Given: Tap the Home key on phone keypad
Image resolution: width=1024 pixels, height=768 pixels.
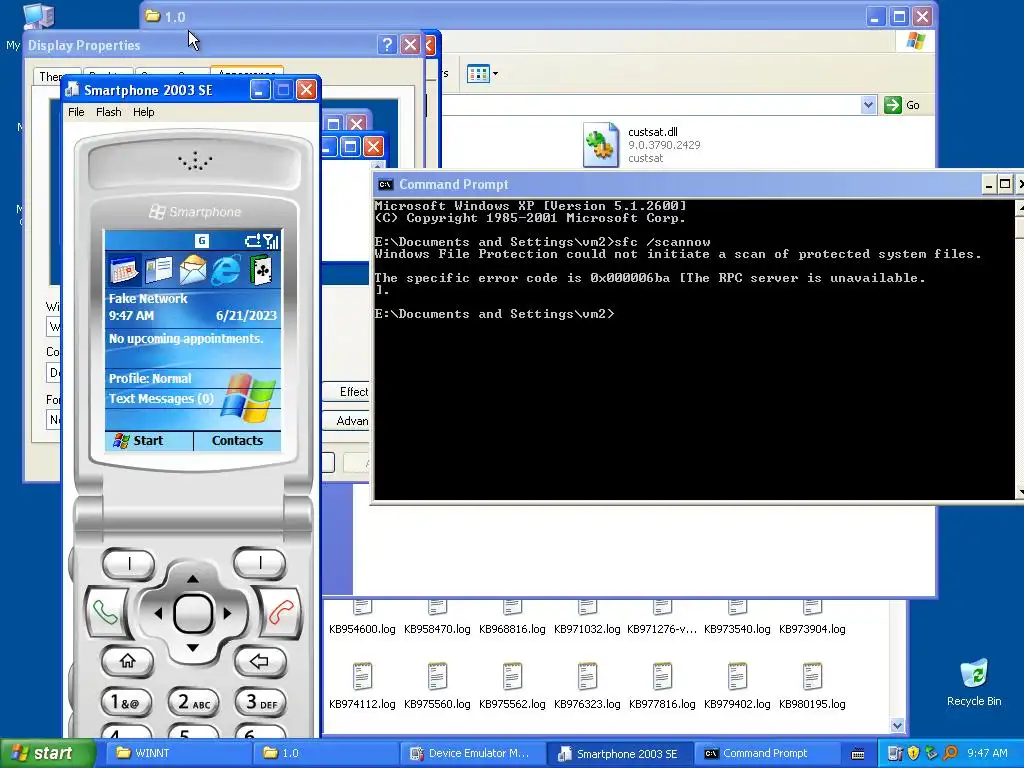Looking at the screenshot, I should coord(128,661).
